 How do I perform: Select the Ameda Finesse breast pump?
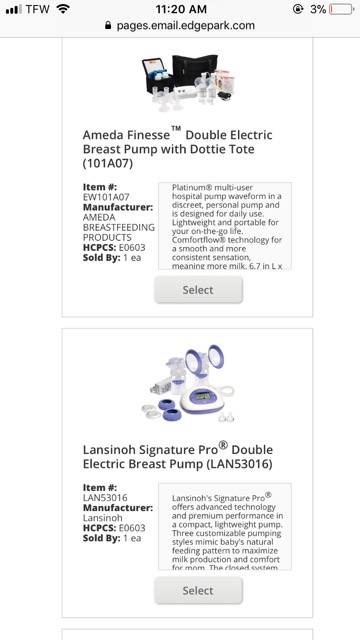pos(198,290)
